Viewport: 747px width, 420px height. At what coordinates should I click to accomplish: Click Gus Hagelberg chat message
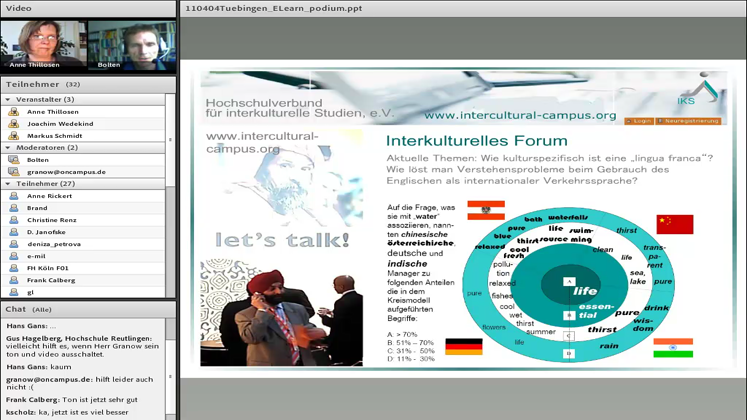click(83, 346)
